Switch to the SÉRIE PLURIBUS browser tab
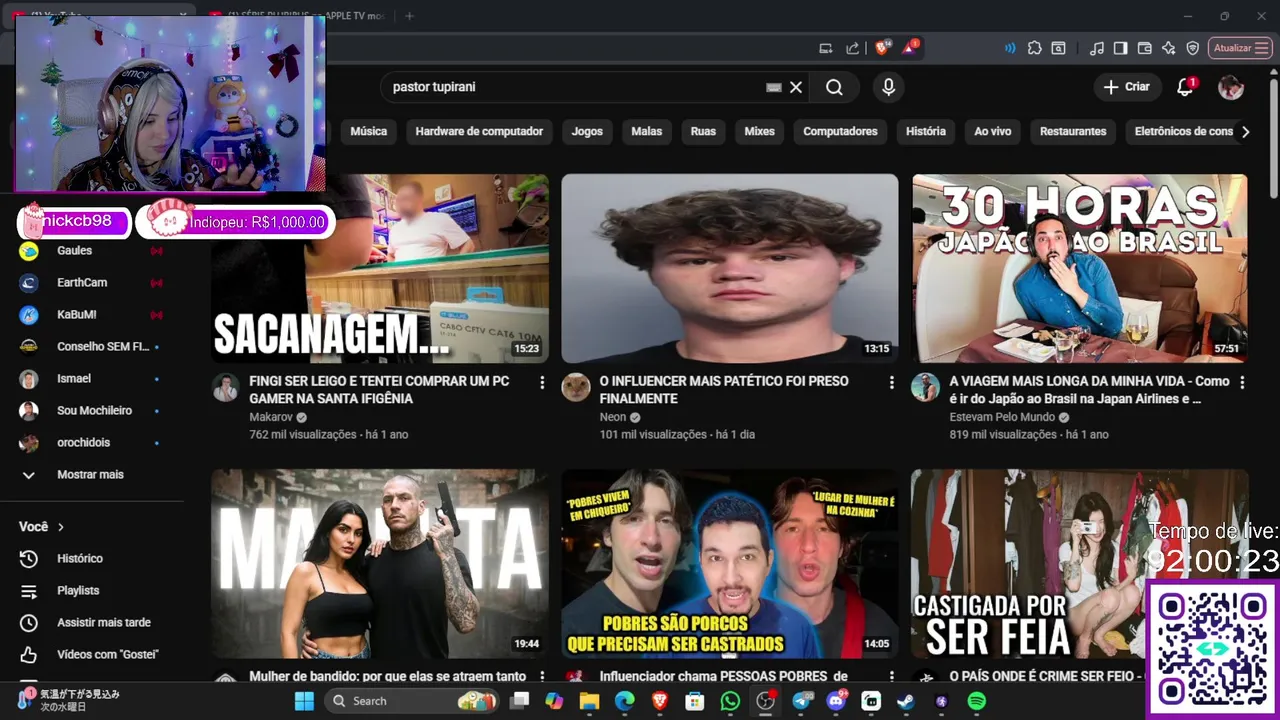The width and height of the screenshot is (1280, 720). pyautogui.click(x=297, y=16)
